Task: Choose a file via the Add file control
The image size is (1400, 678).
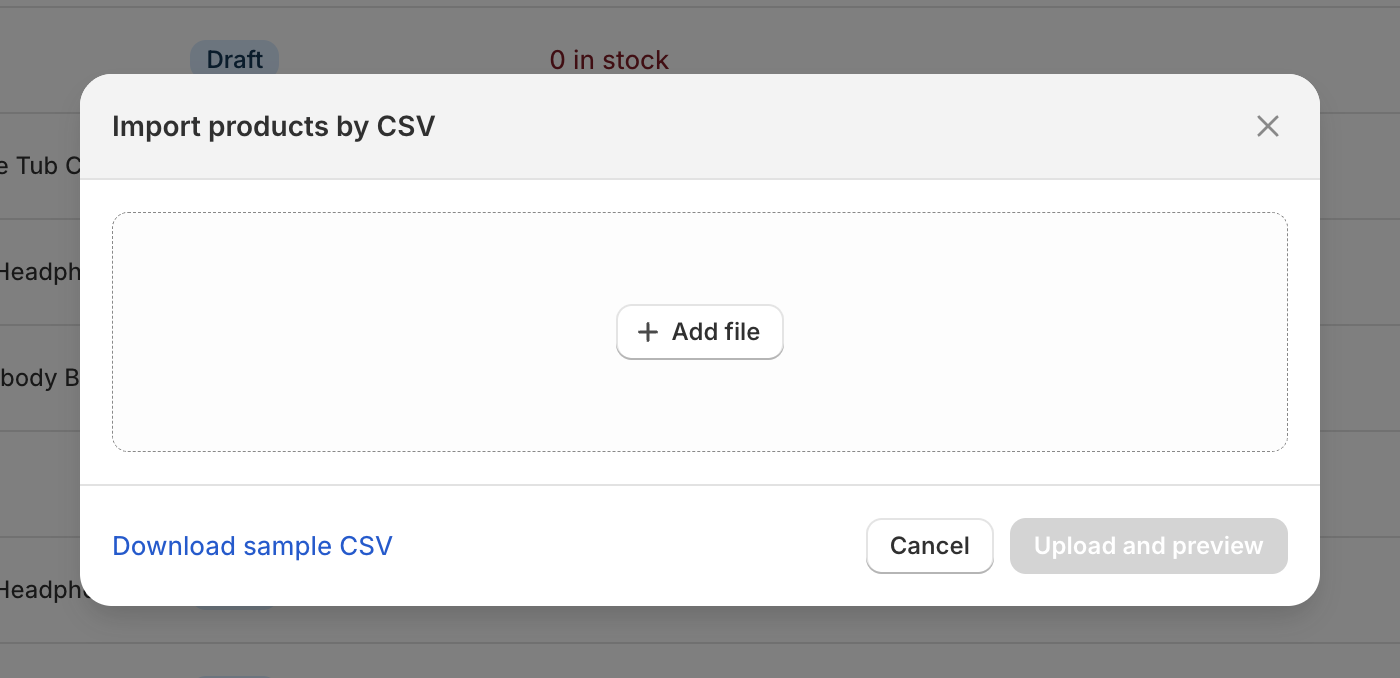Action: (x=700, y=331)
